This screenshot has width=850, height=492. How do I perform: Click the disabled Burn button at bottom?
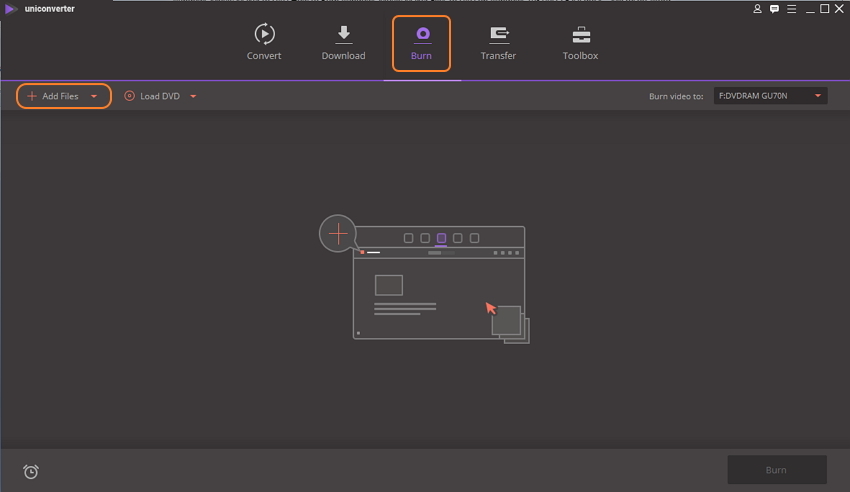pyautogui.click(x=776, y=470)
